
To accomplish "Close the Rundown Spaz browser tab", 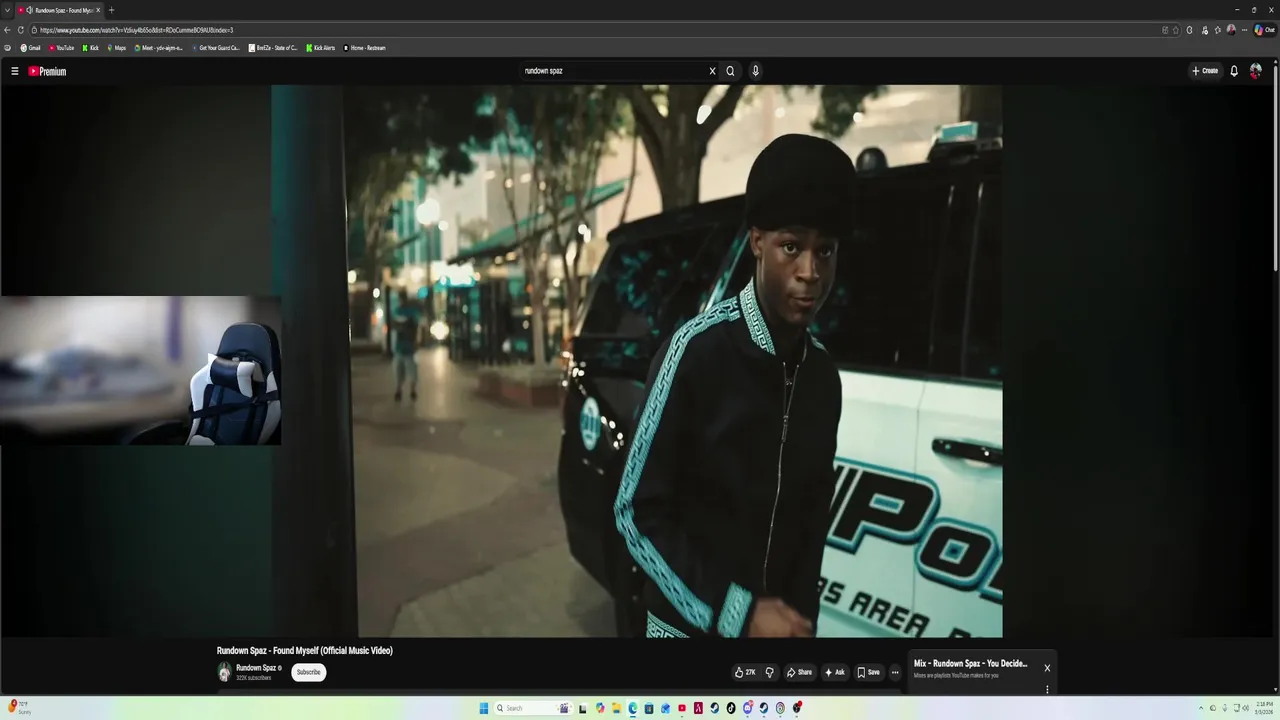I will [98, 10].
